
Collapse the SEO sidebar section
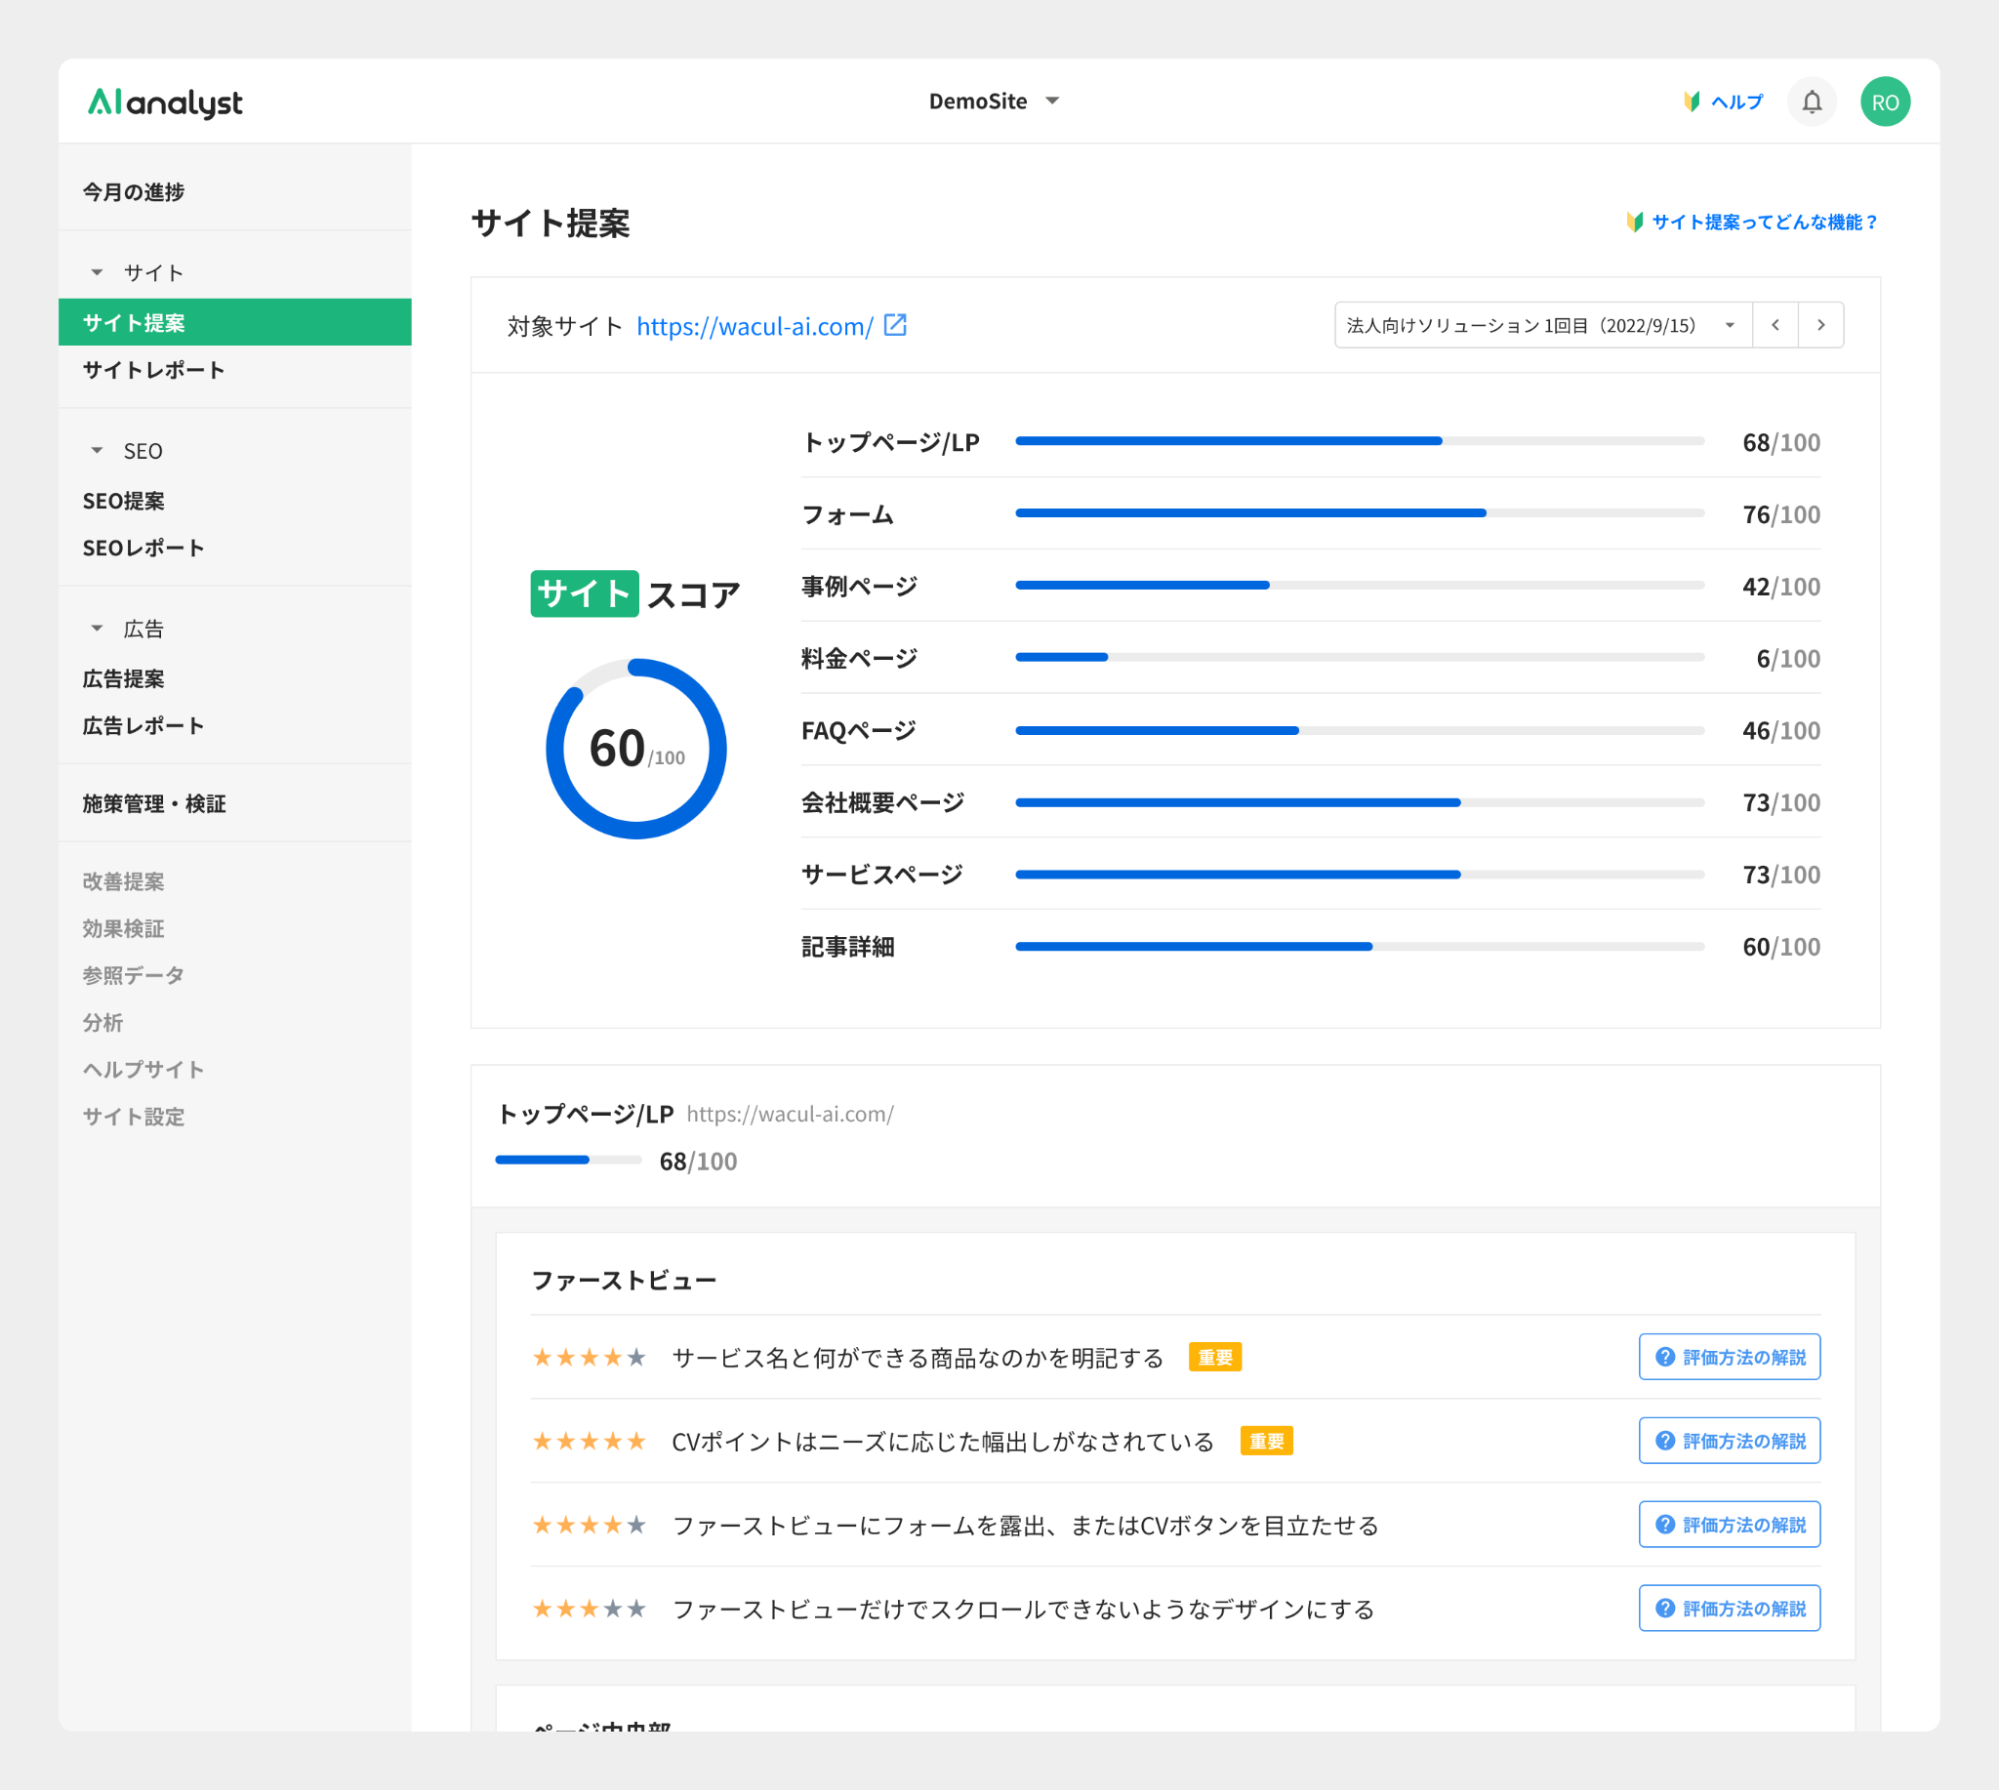[97, 450]
